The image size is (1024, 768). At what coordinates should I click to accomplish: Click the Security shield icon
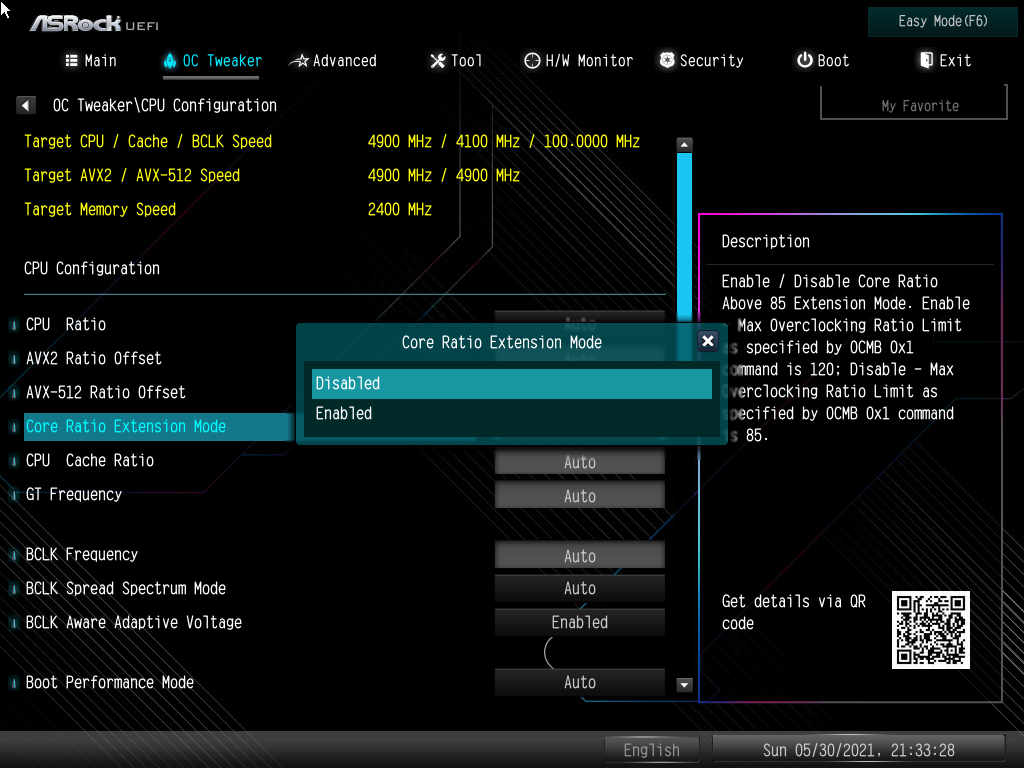click(x=667, y=60)
